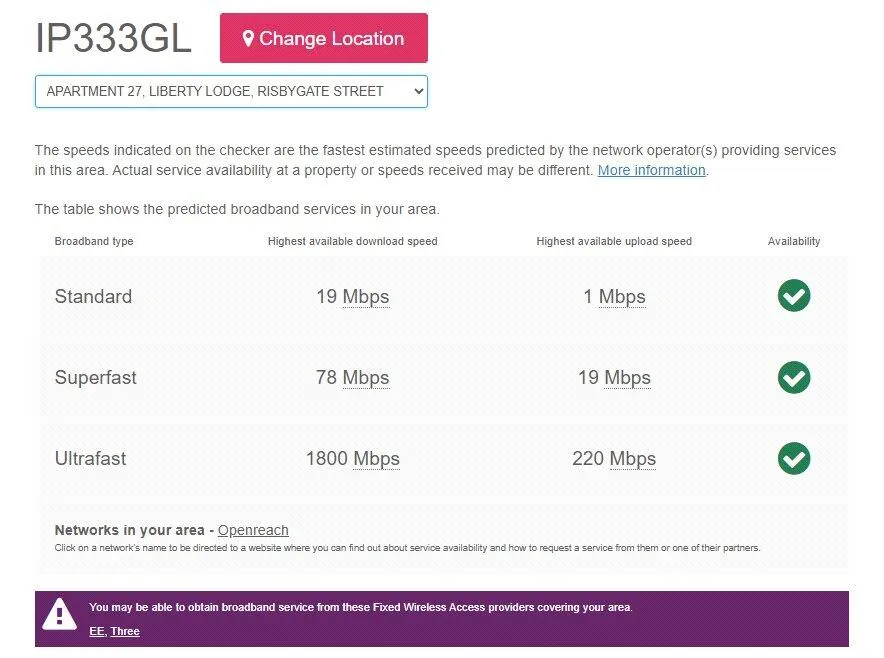Click Mbps abbreviation beside Ultrafast 1800 download

(x=376, y=459)
